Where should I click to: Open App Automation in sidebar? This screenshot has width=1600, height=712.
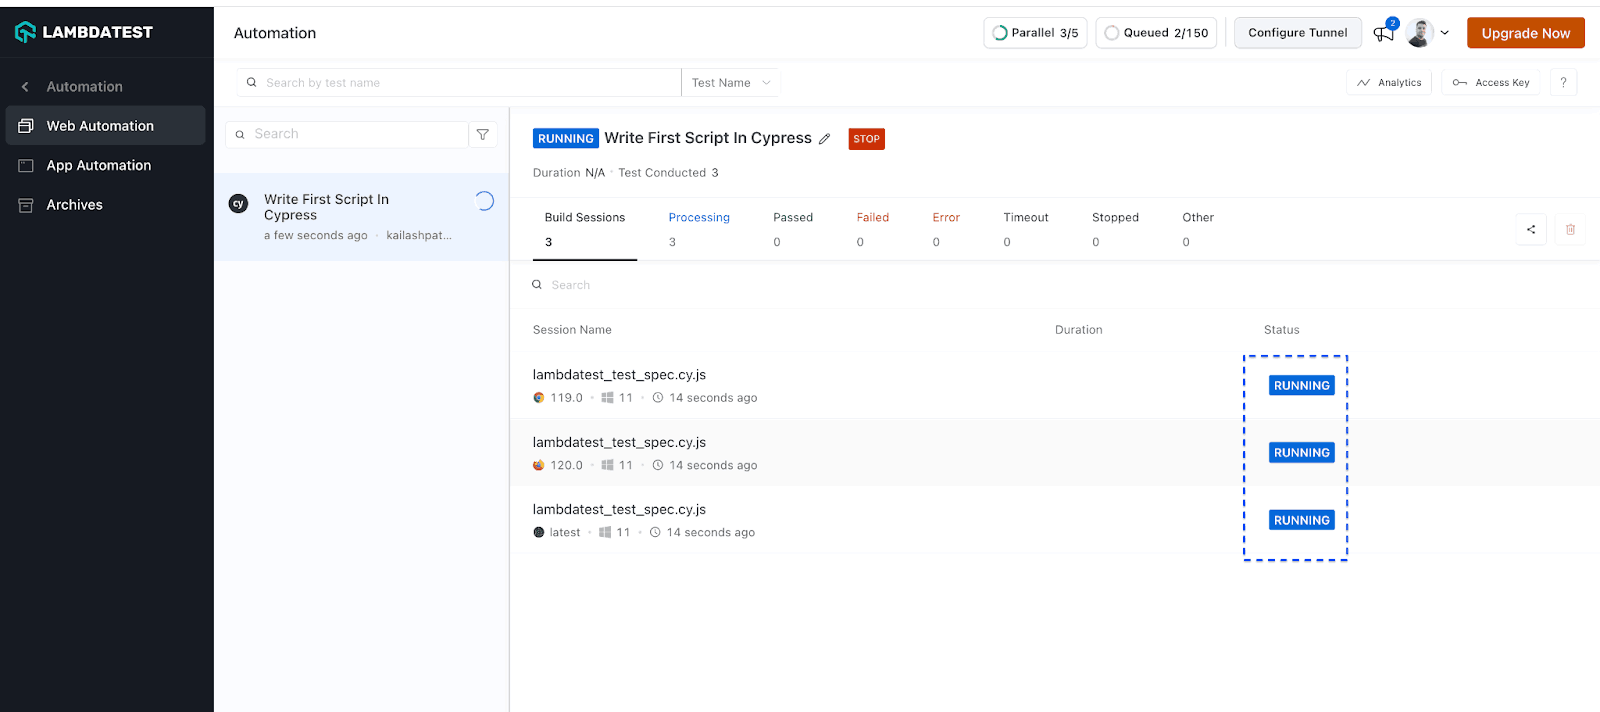point(99,166)
